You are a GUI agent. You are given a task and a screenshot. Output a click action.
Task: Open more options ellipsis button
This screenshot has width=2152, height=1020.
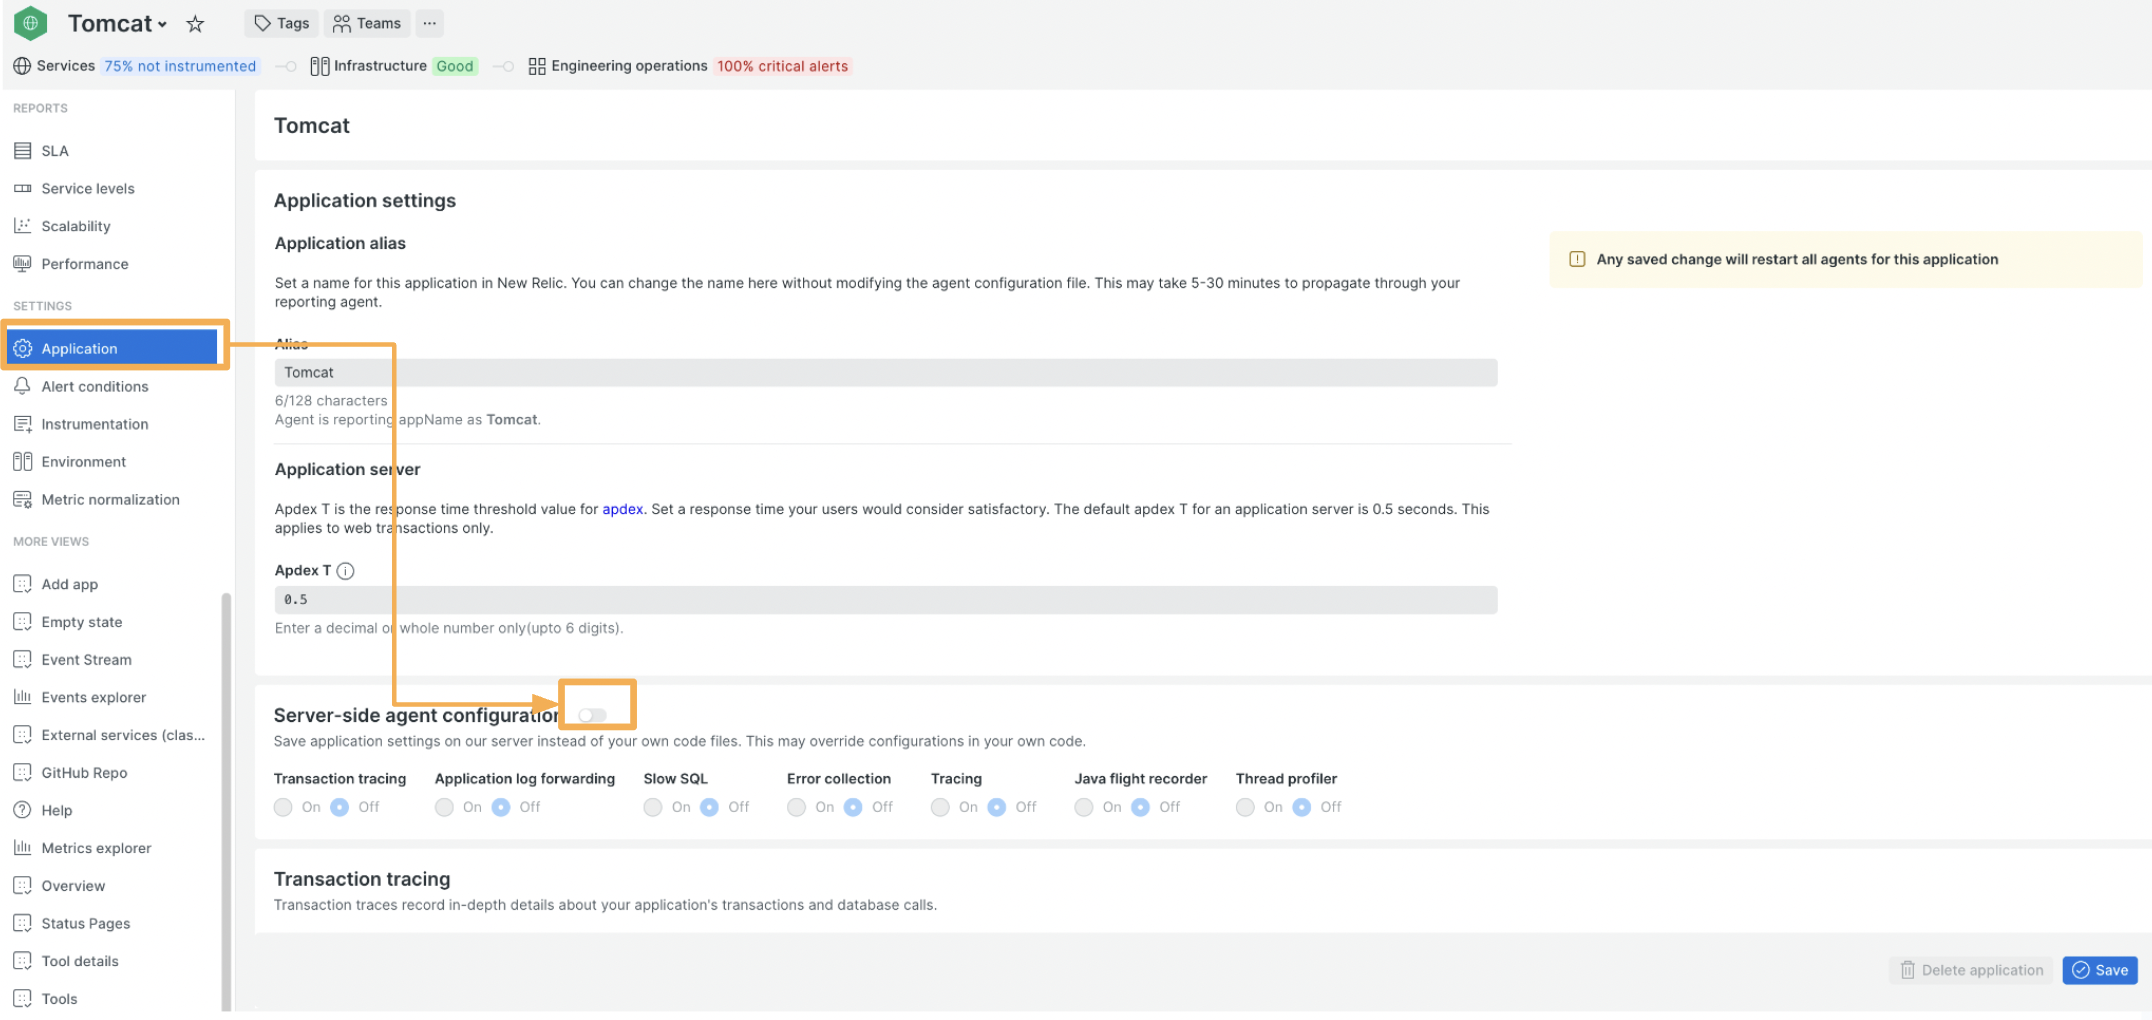pos(429,24)
